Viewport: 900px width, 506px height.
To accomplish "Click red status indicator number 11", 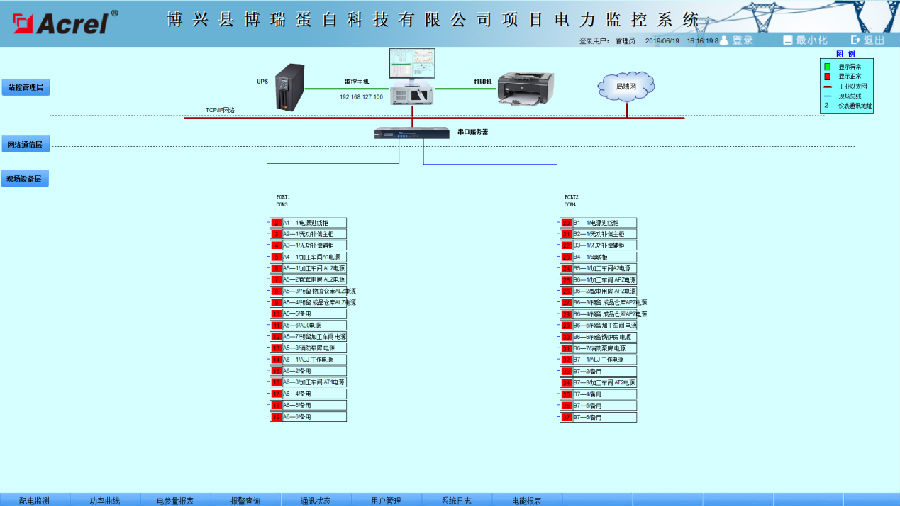I will pos(277,325).
